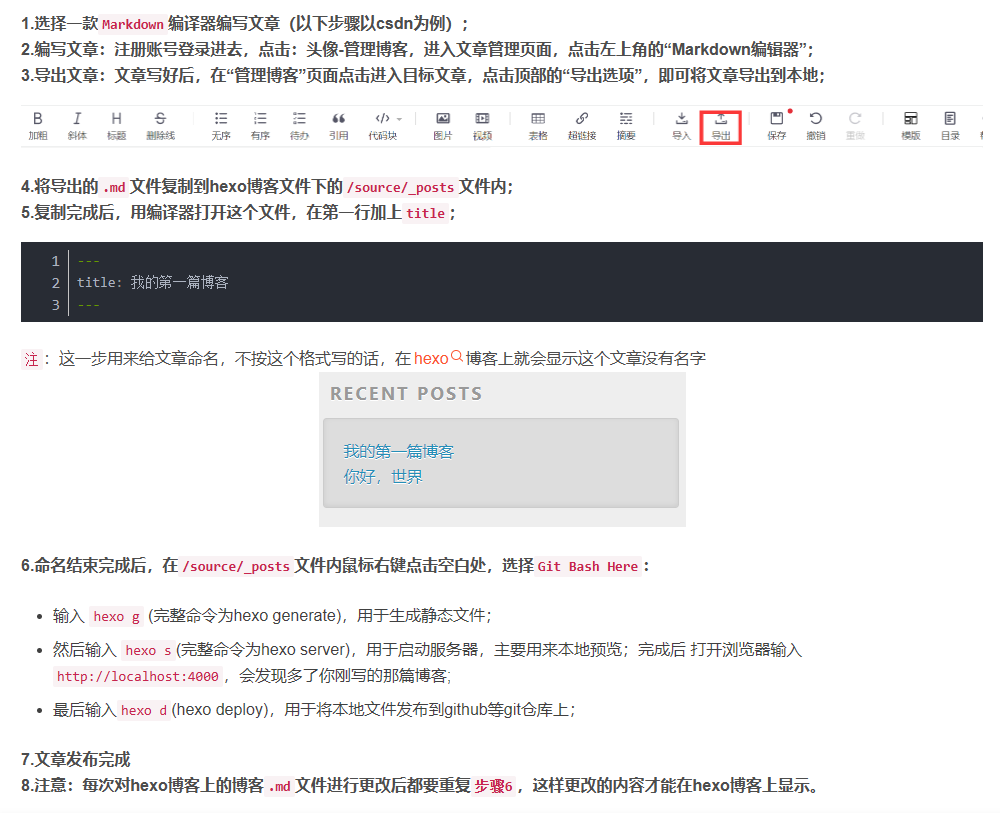The width and height of the screenshot is (1000, 813).
Task: Click the 'hexo d' inline code
Action: point(143,710)
